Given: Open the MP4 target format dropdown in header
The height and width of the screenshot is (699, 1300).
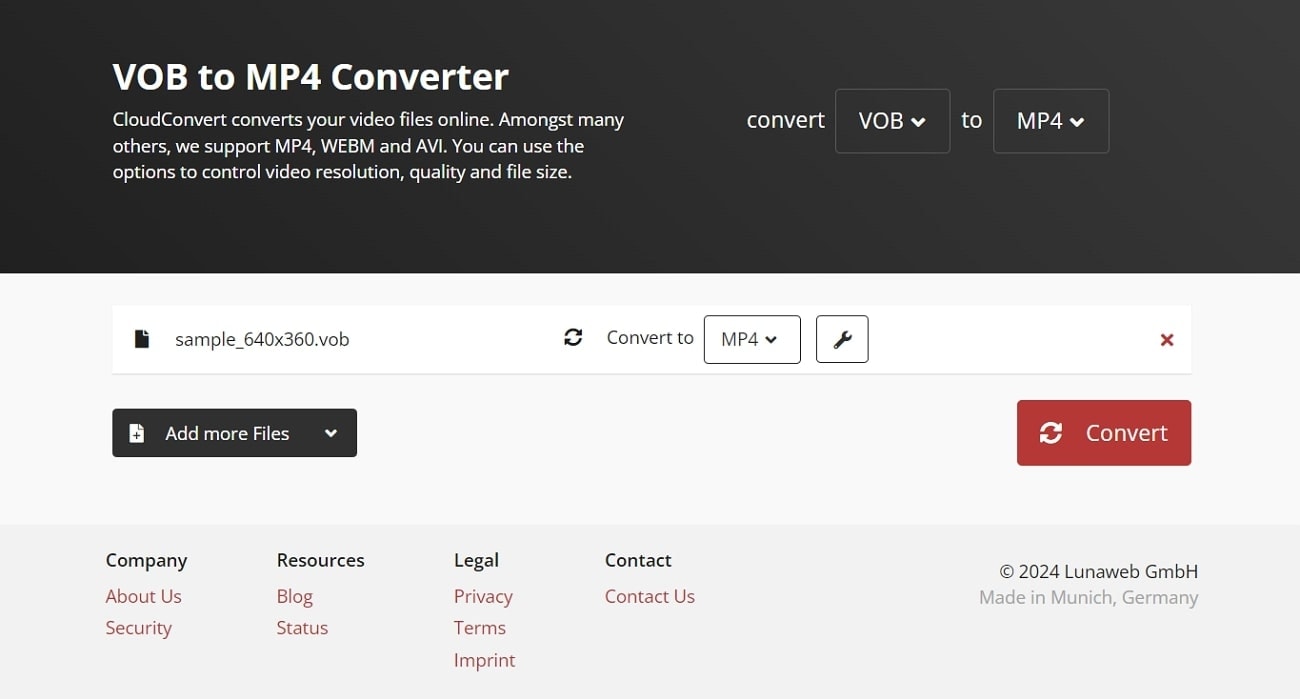Looking at the screenshot, I should (x=1051, y=121).
